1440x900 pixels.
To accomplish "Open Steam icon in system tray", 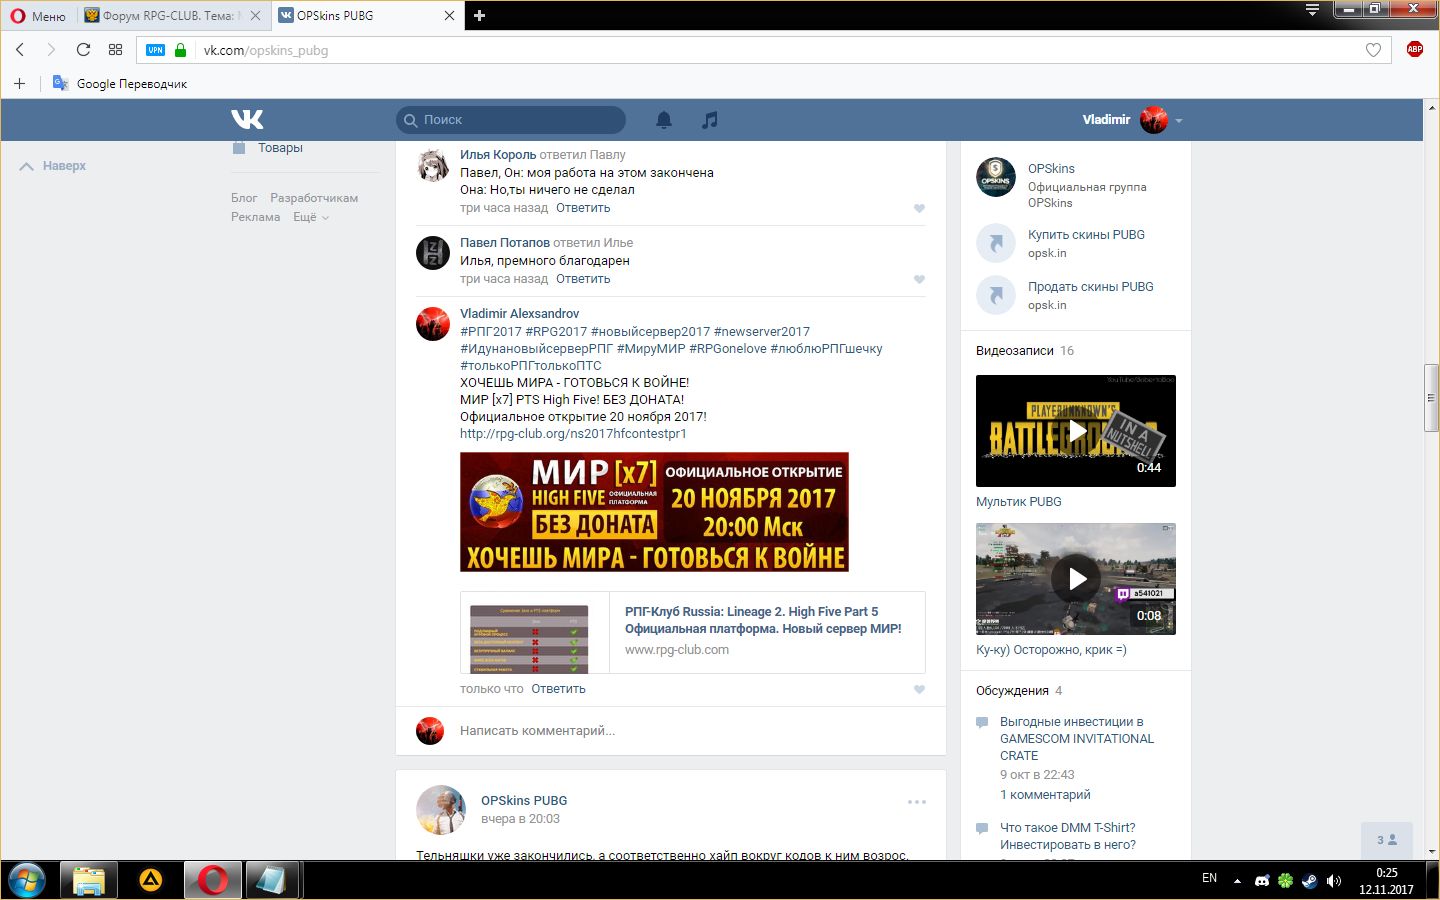I will (1309, 881).
